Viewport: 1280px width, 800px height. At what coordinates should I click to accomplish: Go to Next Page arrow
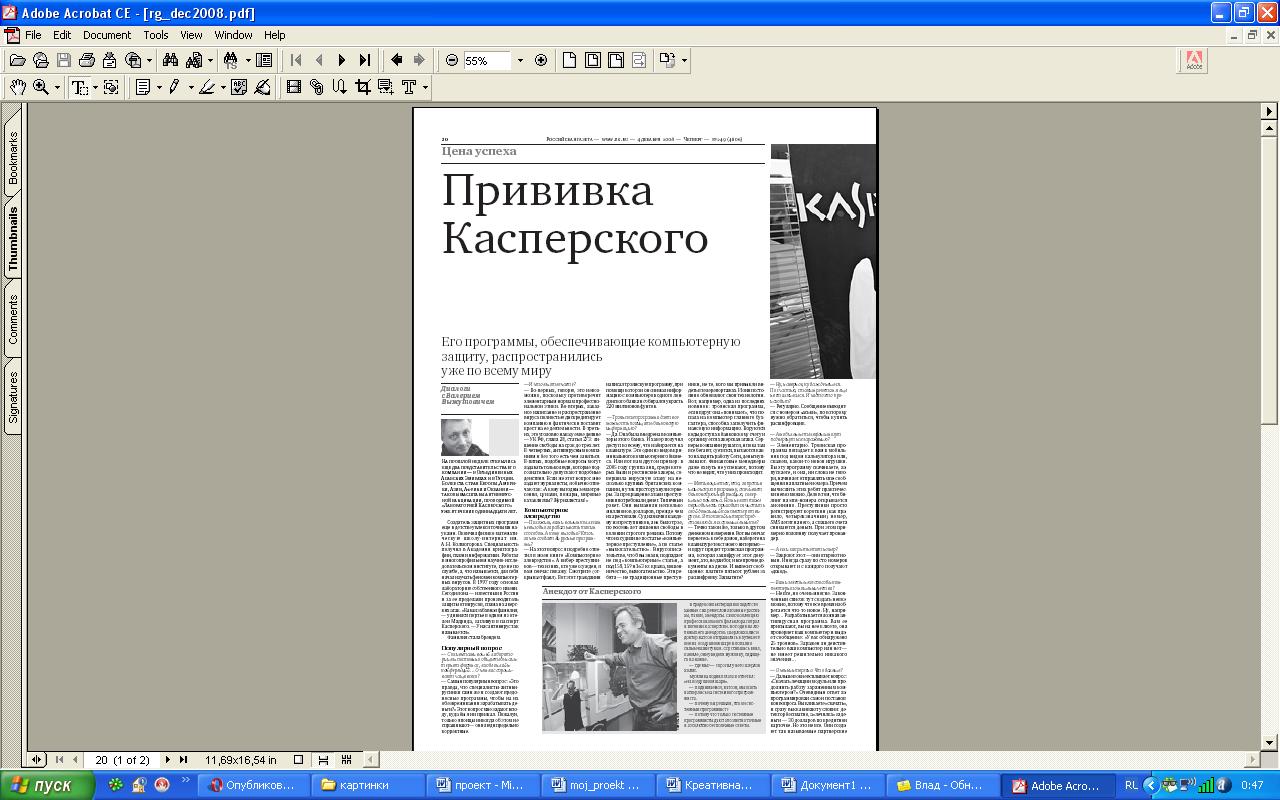342,60
